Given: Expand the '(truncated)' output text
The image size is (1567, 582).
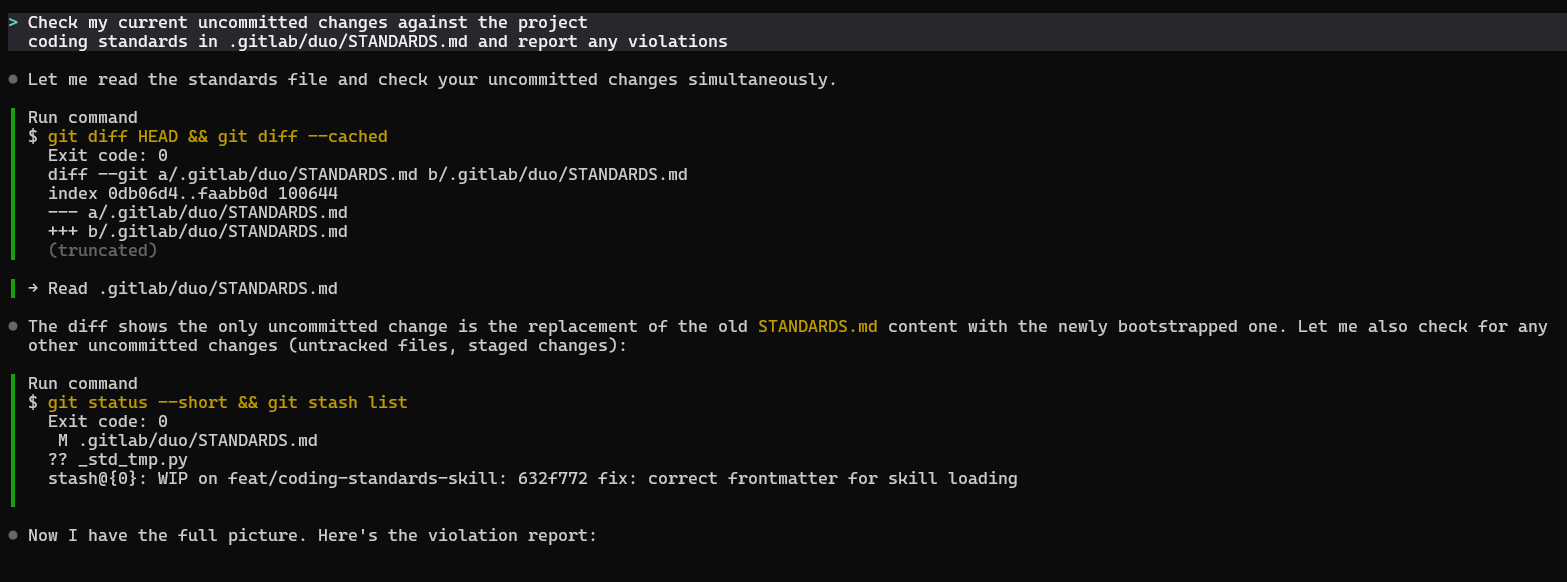Looking at the screenshot, I should 103,250.
